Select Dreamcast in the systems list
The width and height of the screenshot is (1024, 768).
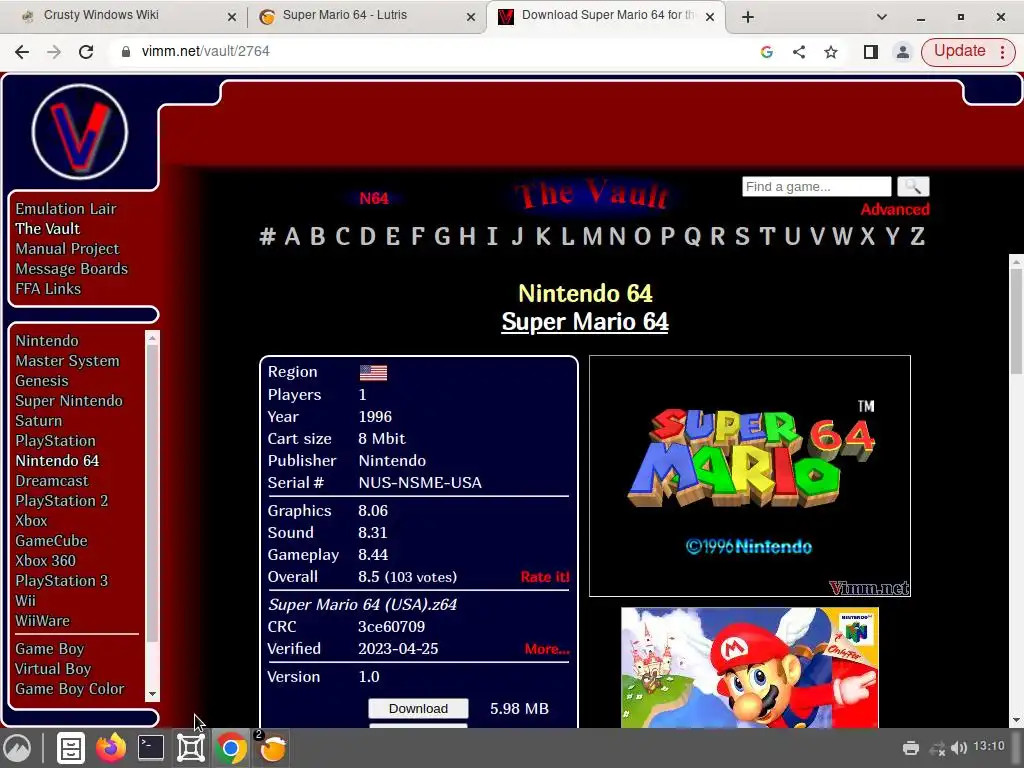tap(52, 481)
